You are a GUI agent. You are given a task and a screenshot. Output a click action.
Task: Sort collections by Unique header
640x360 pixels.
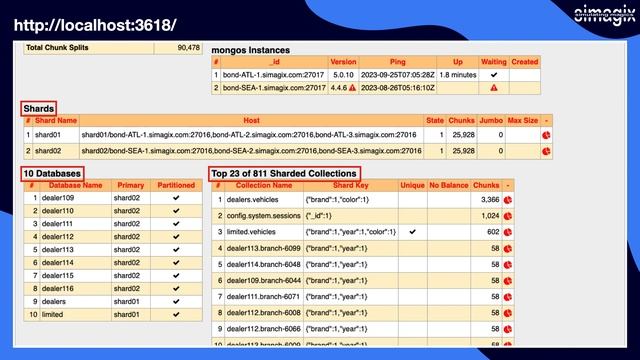pos(413,185)
